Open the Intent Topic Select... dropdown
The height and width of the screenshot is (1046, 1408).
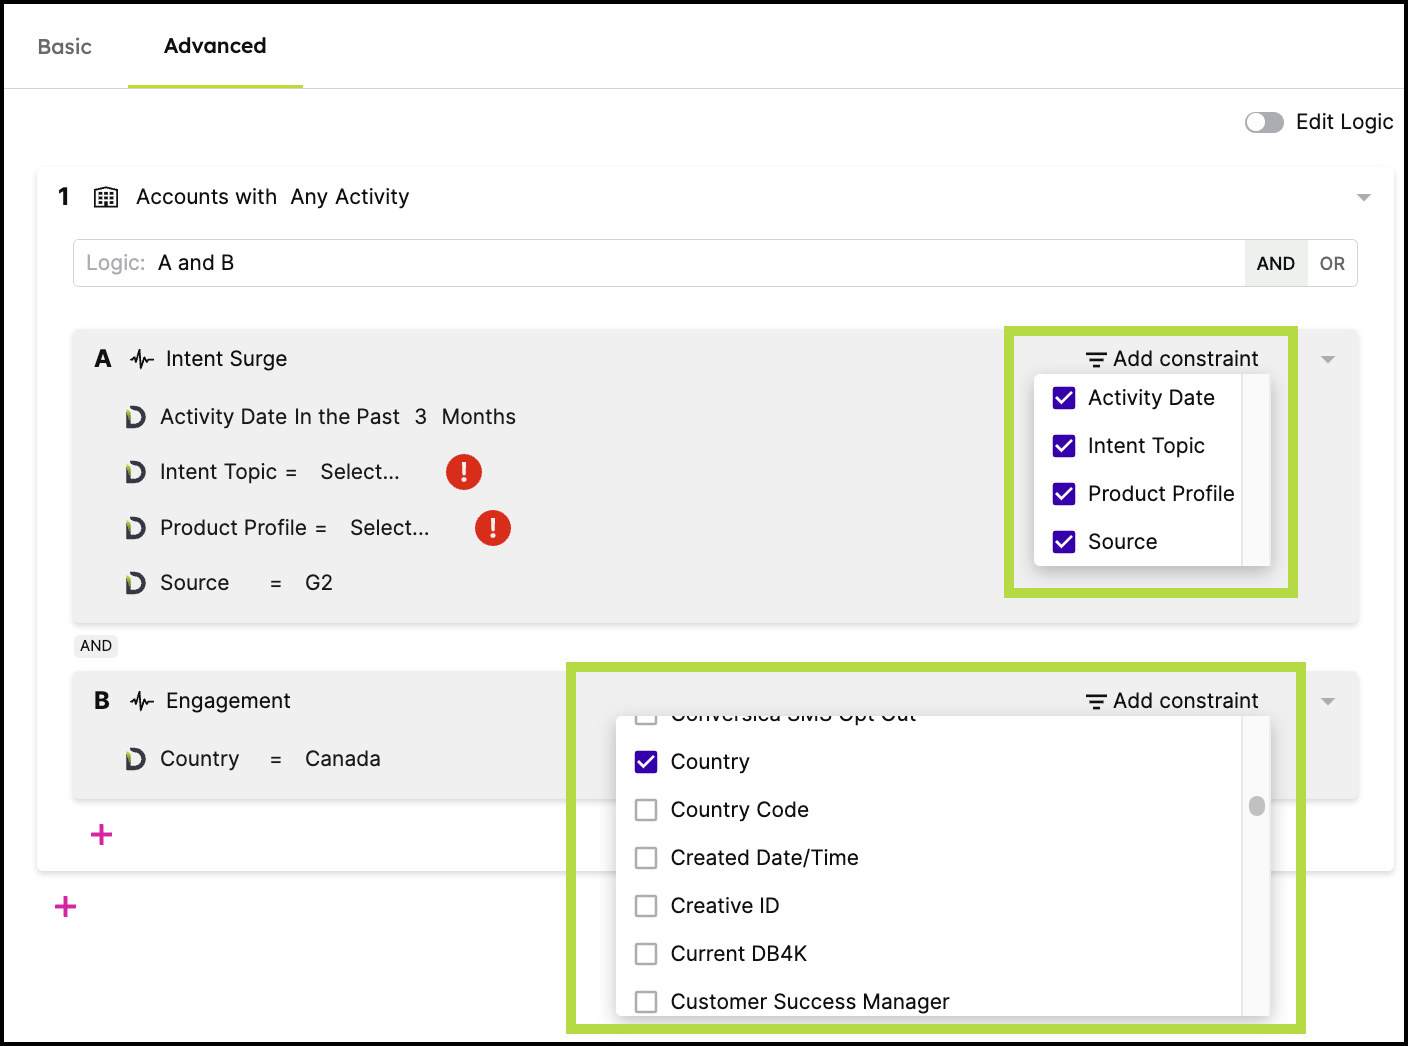pos(360,472)
